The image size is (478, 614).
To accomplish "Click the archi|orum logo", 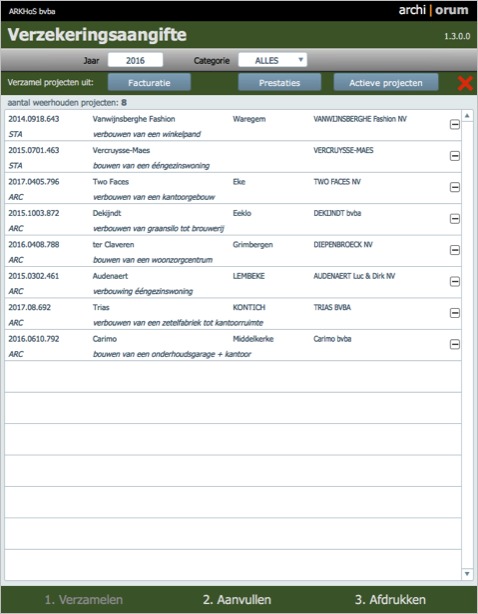I will (433, 10).
